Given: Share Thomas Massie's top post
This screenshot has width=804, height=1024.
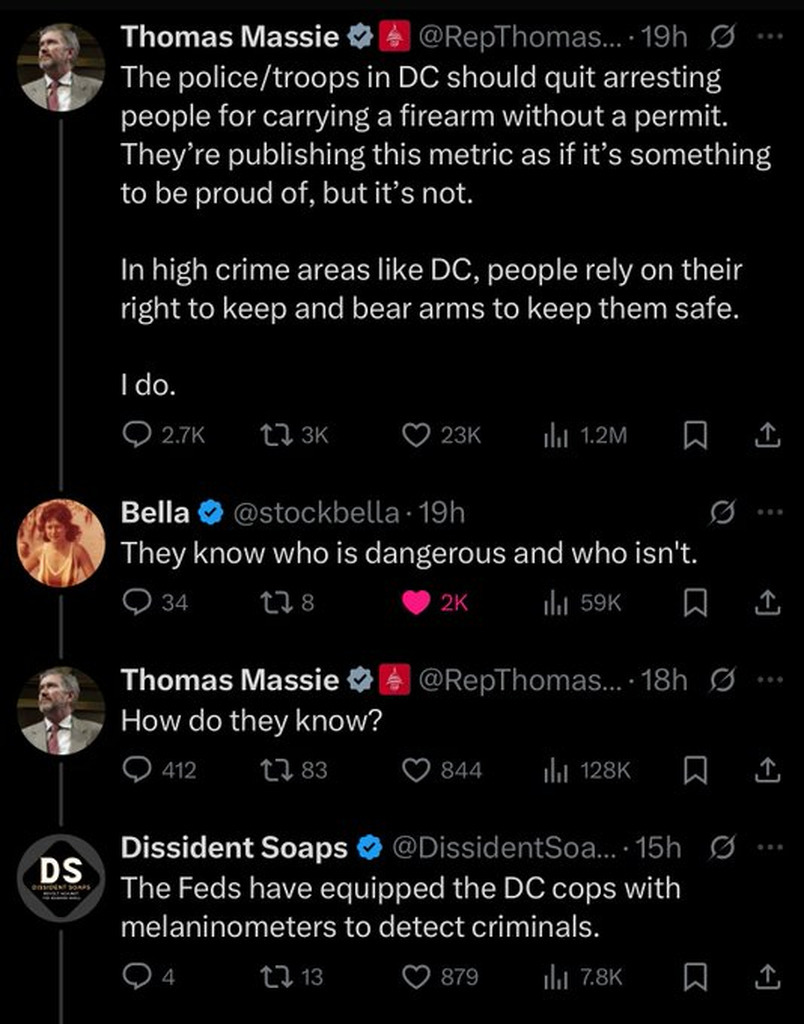Looking at the screenshot, I should [x=765, y=434].
